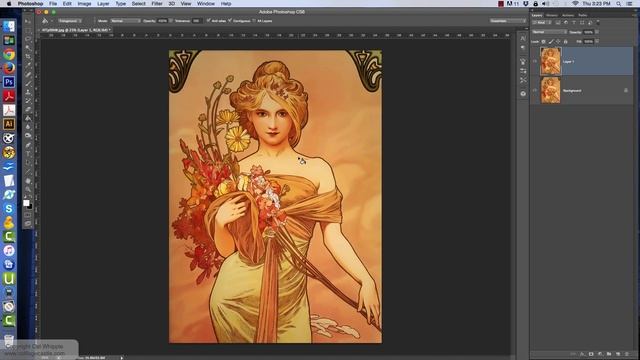Viewport: 640px width, 360px height.
Task: Toggle the Contiguous checkbox
Action: click(x=230, y=20)
